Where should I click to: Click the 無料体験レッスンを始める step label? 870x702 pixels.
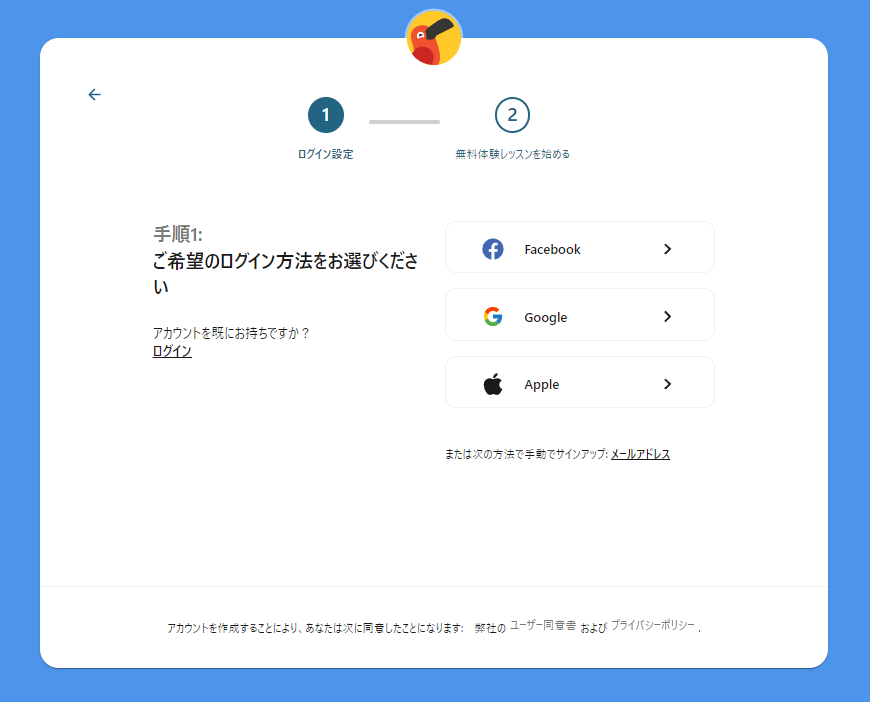coord(512,154)
